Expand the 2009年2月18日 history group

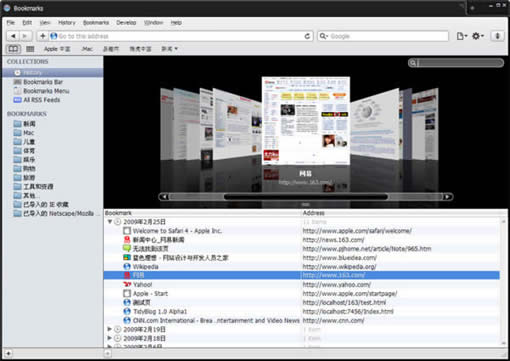(109, 338)
